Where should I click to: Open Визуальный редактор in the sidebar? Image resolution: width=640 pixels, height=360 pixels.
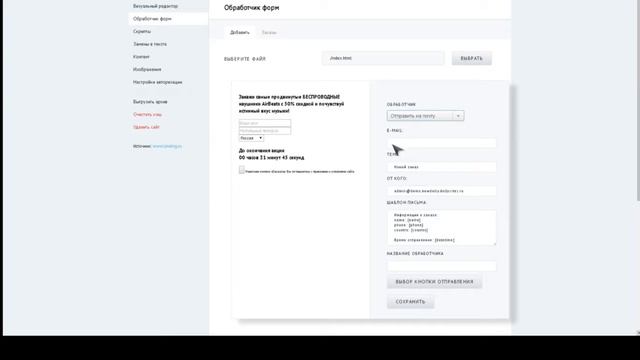(x=155, y=6)
